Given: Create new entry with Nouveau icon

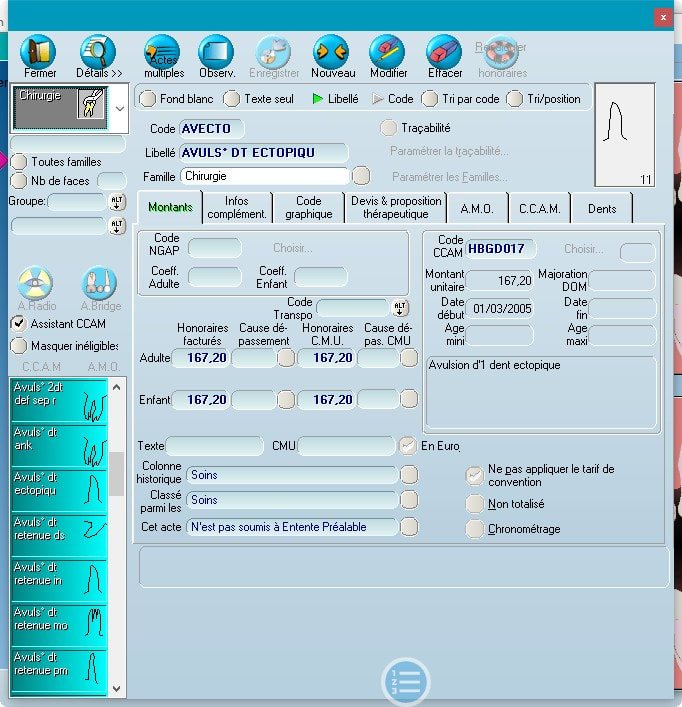Looking at the screenshot, I should [332, 52].
